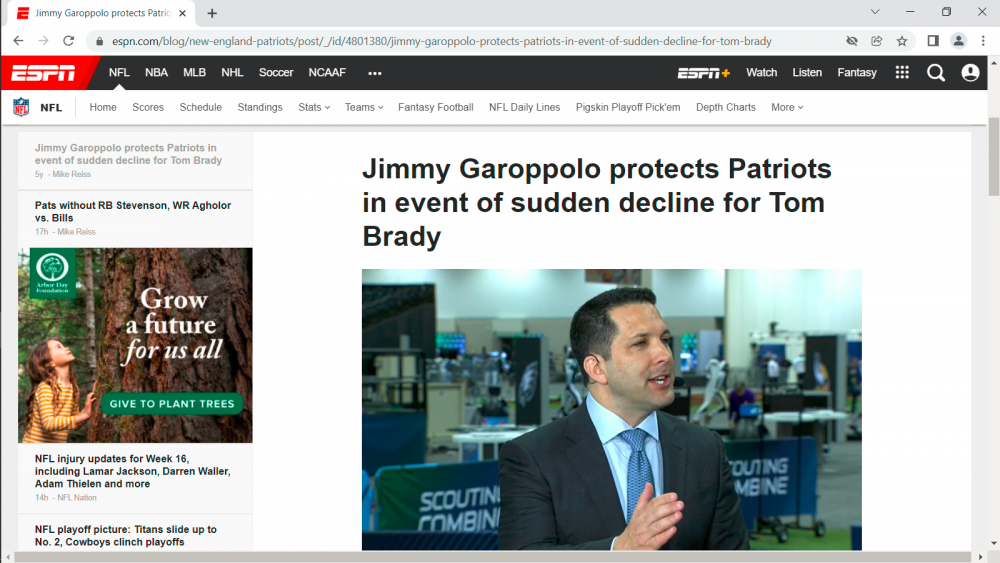
Task: Open more sports ellipsis menu
Action: tap(375, 73)
